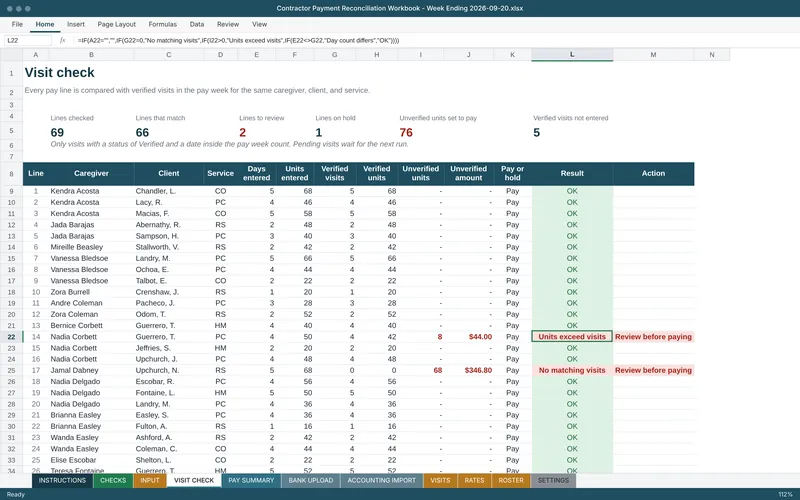The image size is (800, 500).
Task: Switch to the RATES sheet tab
Action: [x=474, y=481]
